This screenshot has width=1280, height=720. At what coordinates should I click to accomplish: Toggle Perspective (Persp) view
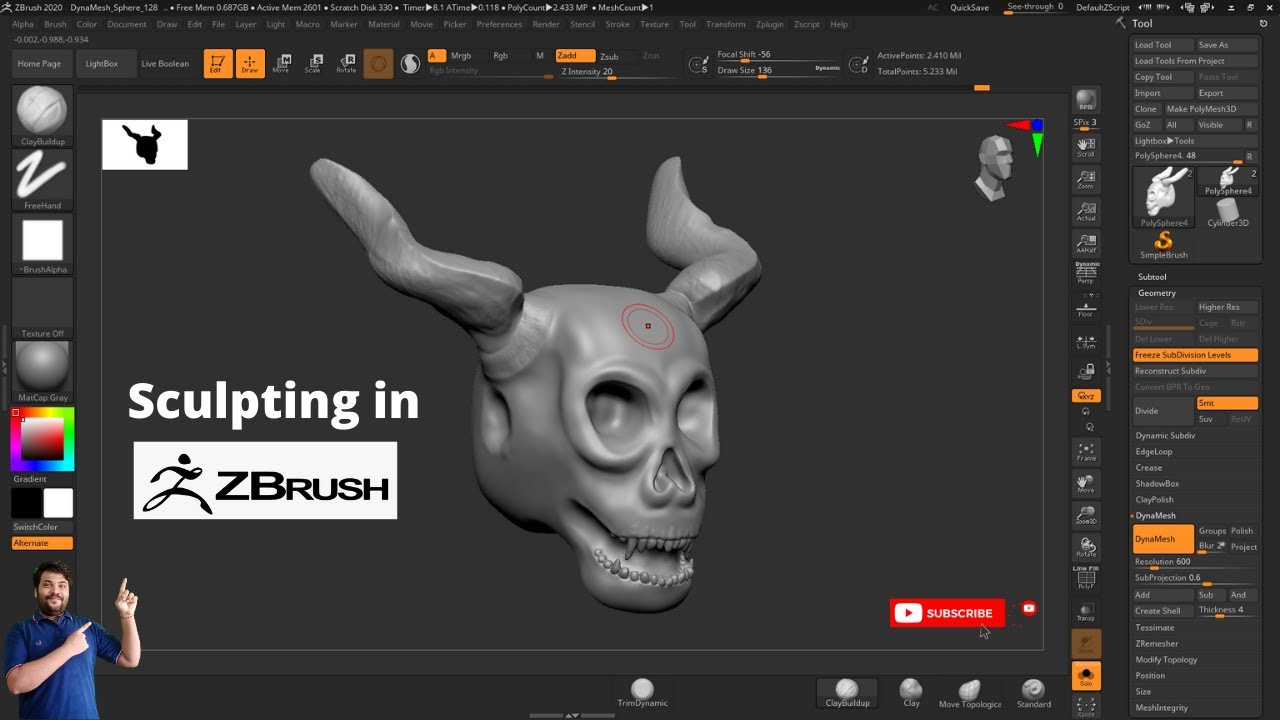[x=1085, y=274]
